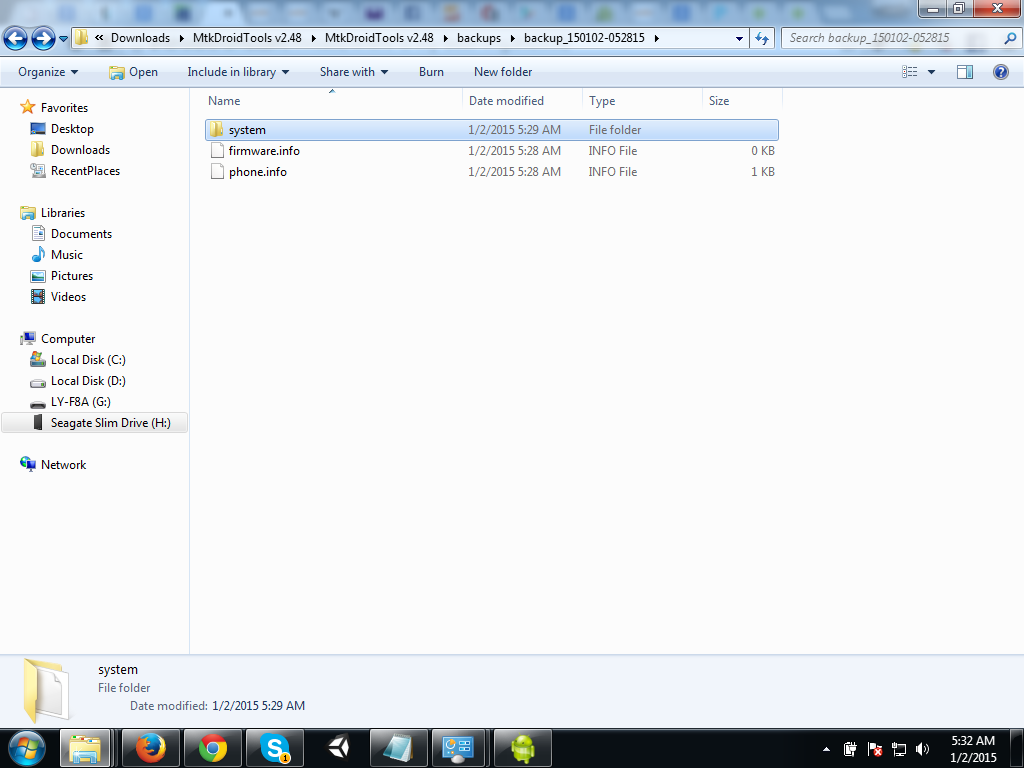Expand the Share with dropdown
Screen dimensions: 1024x768
tap(354, 72)
